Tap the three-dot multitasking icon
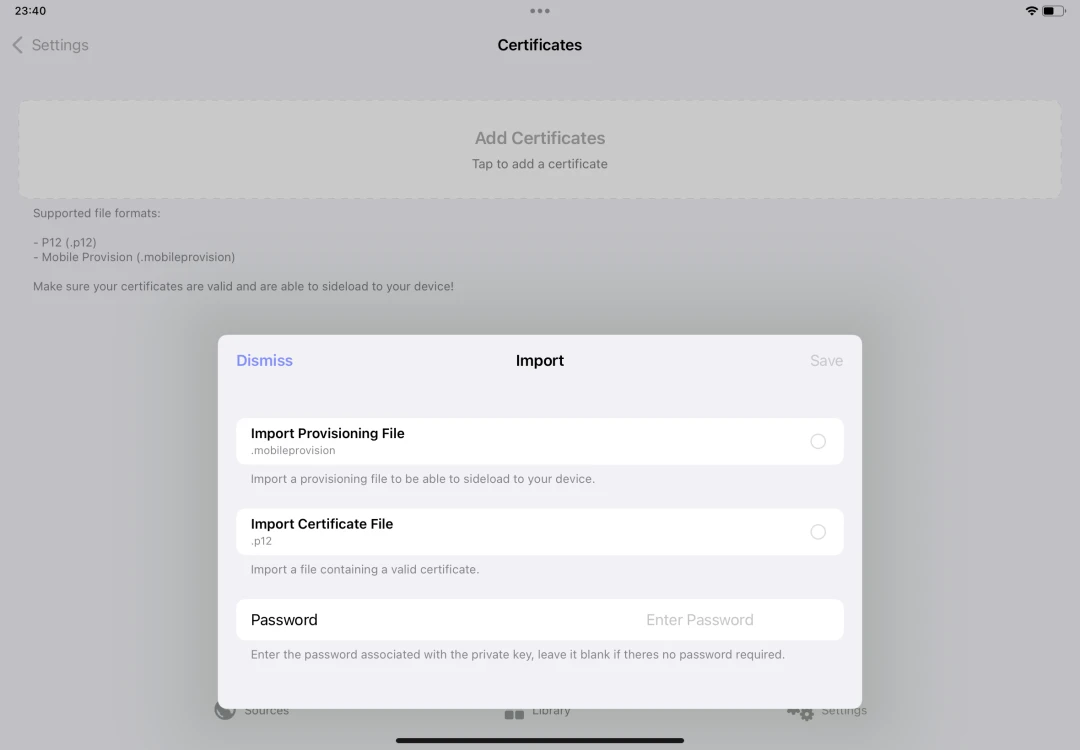Screen dimensions: 1080x750 540,11
